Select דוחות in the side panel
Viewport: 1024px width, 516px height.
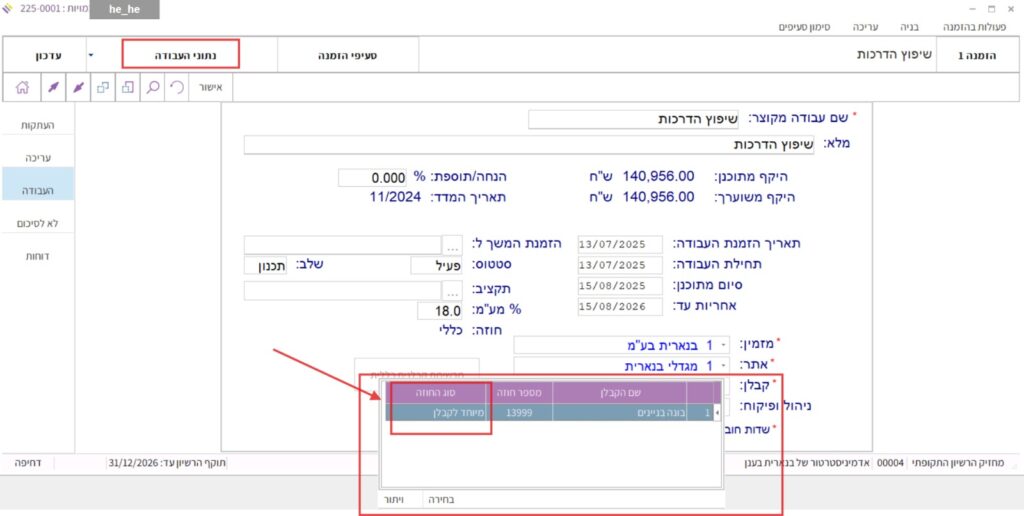pos(38,256)
